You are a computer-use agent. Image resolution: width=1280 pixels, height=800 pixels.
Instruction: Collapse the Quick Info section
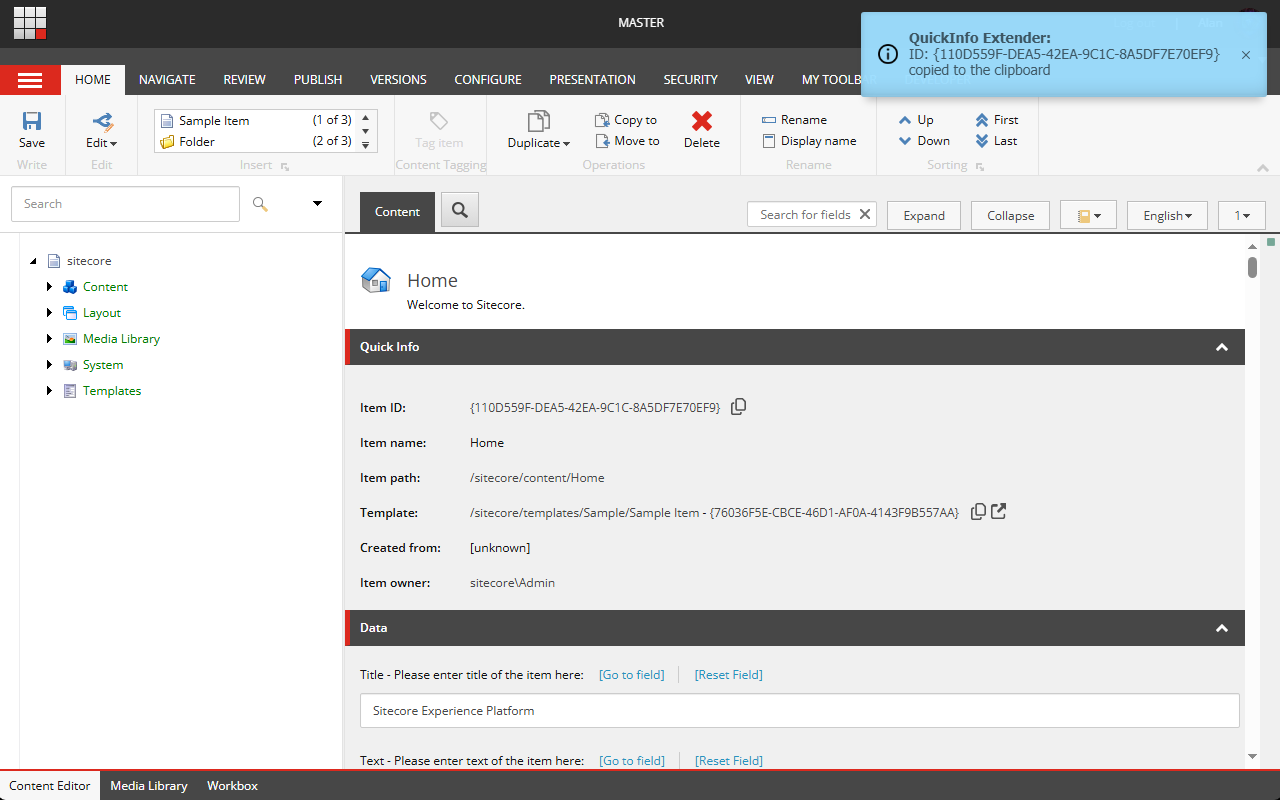pyautogui.click(x=1221, y=347)
